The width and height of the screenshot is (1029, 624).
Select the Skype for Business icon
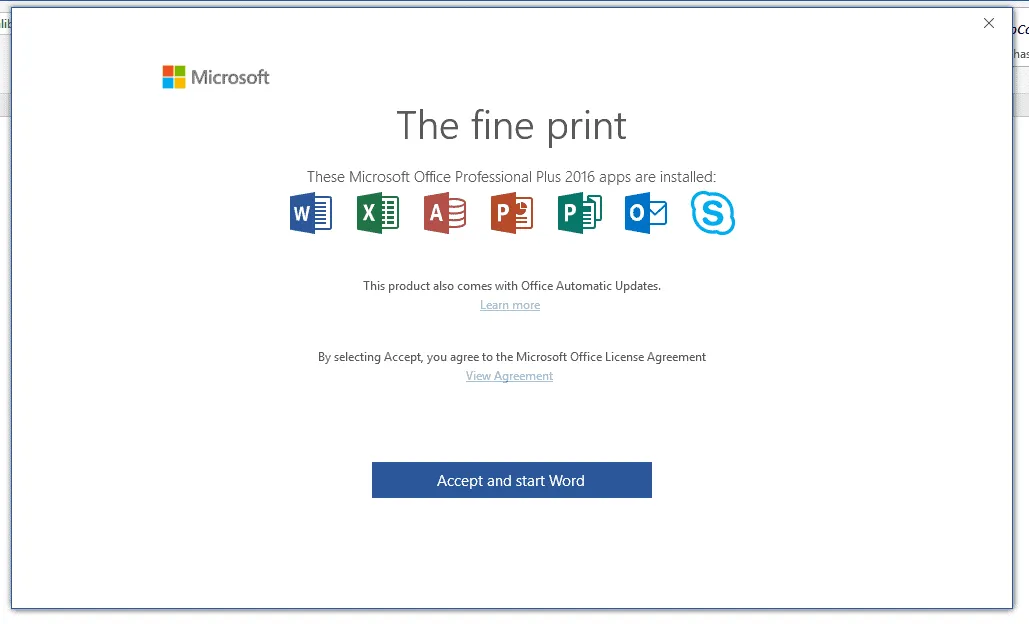[x=712, y=212]
